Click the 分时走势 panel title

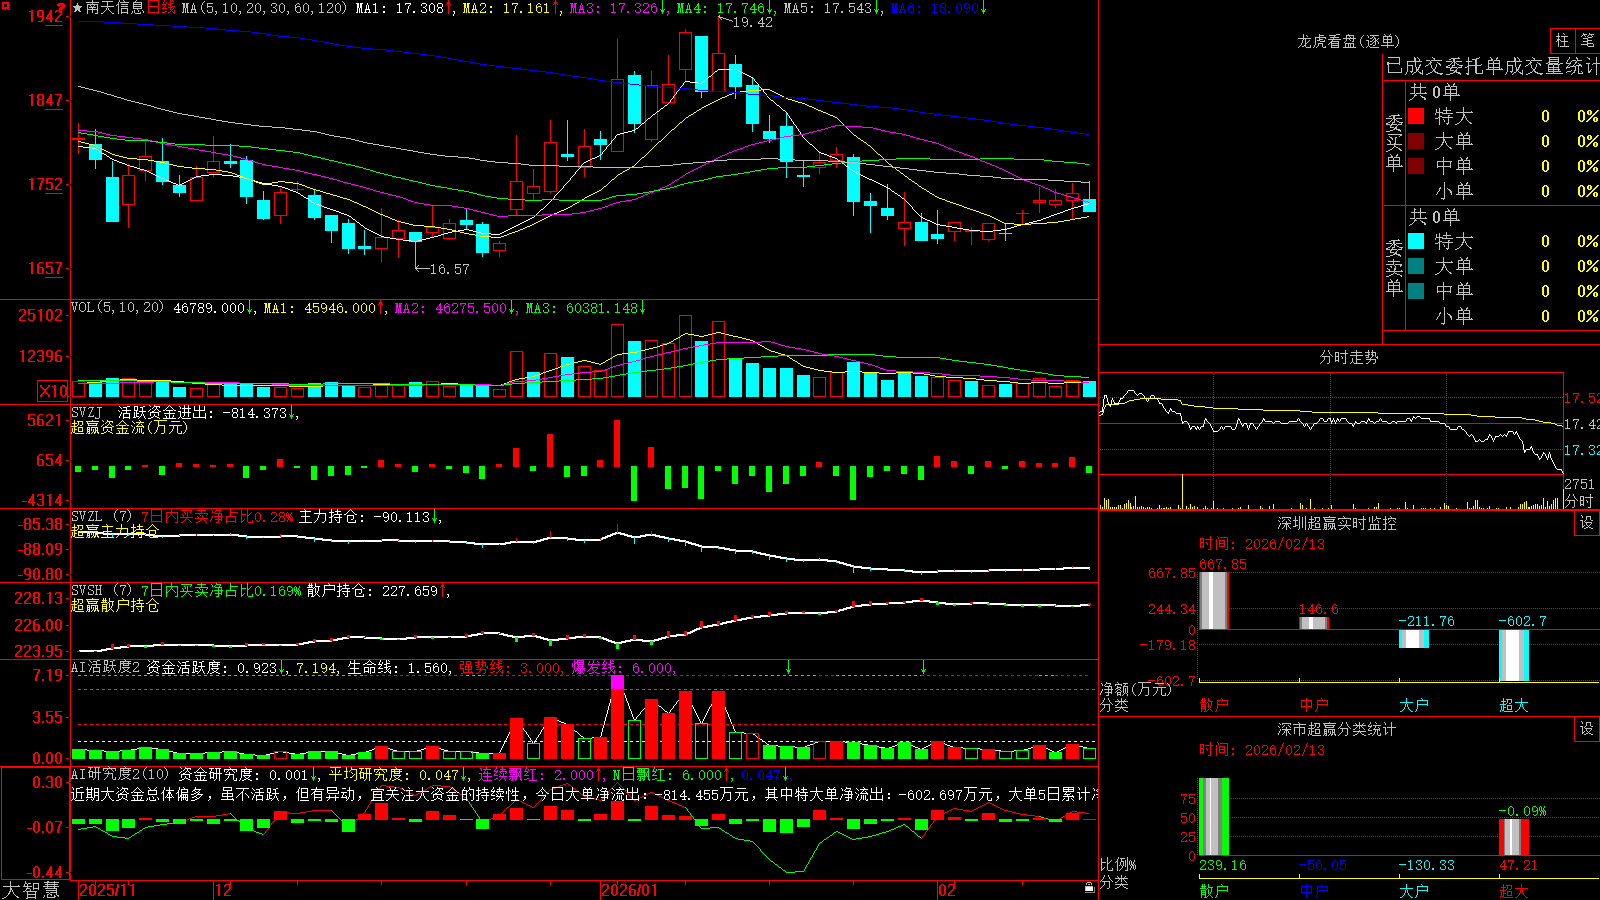tap(1348, 357)
